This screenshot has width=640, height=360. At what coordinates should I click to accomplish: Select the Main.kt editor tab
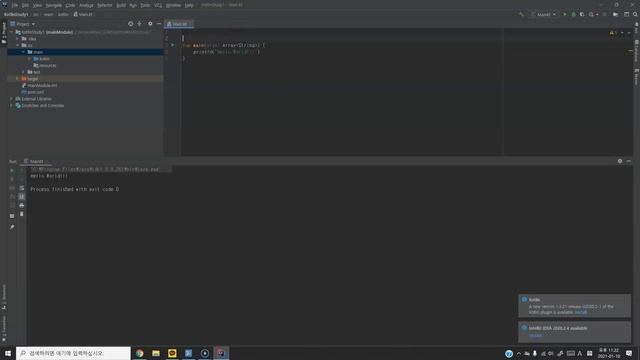pyautogui.click(x=179, y=24)
